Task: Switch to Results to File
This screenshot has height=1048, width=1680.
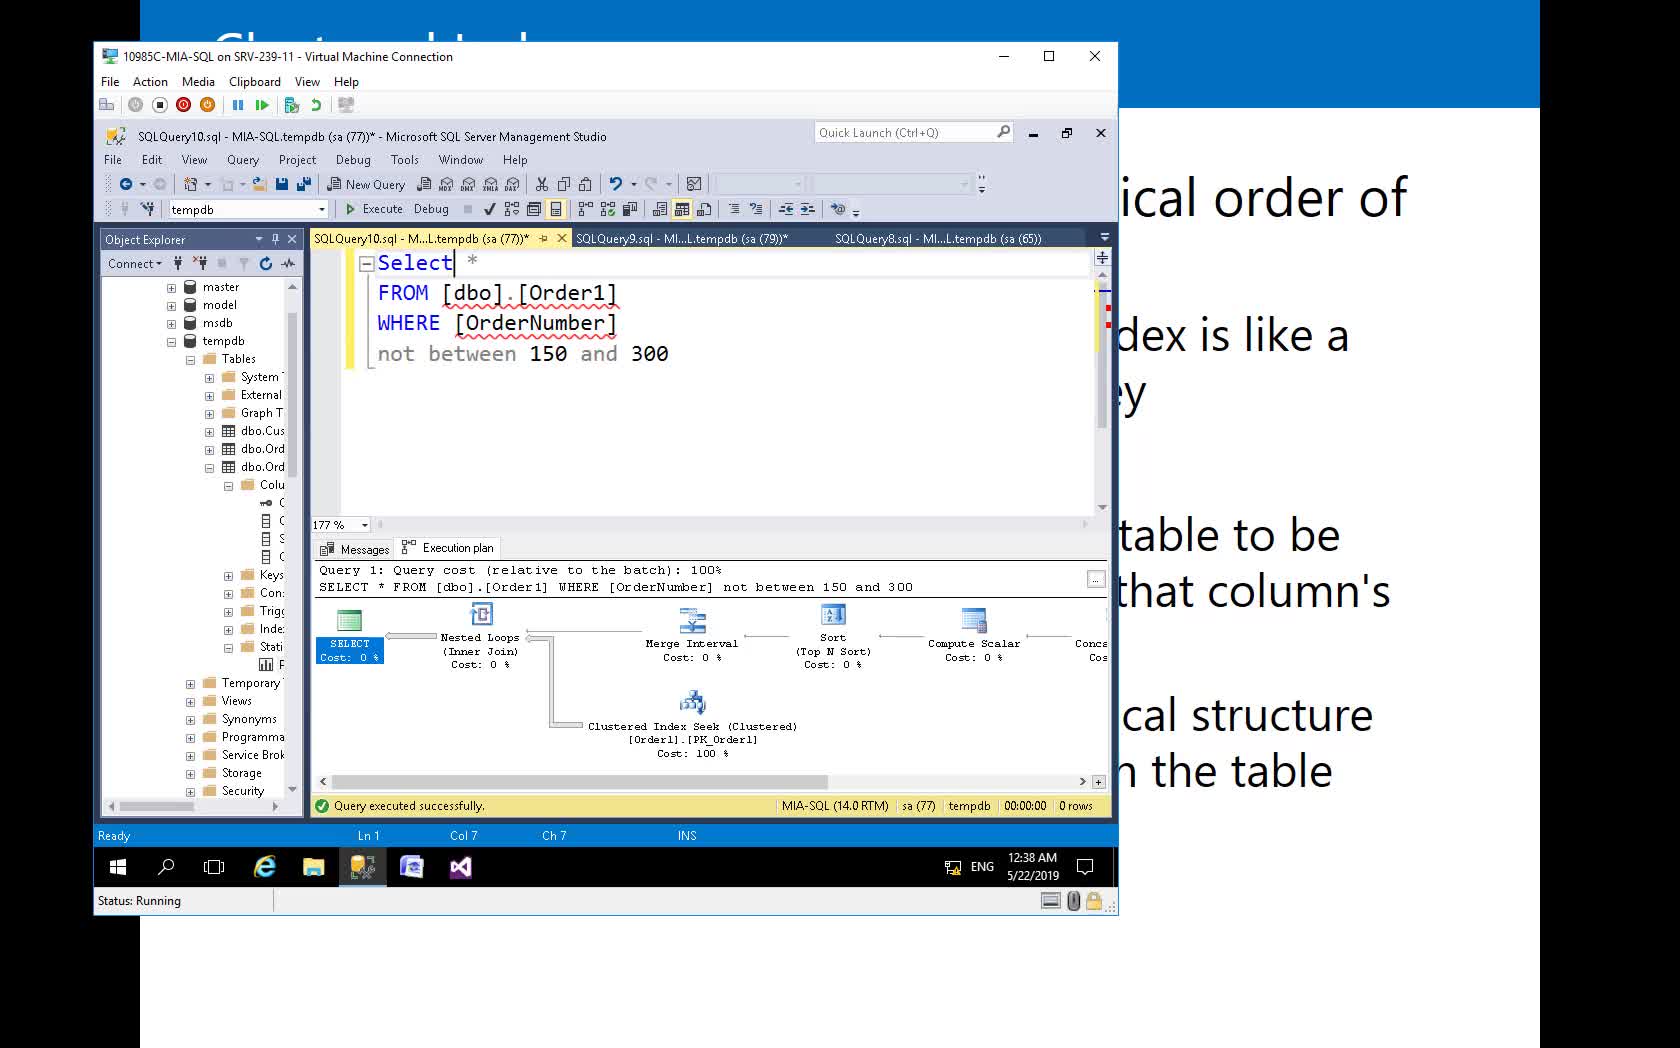Action: click(704, 209)
